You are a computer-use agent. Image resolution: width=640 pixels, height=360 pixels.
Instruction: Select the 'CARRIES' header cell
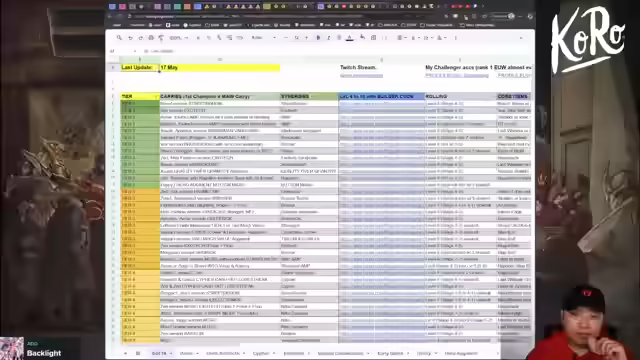[220, 96]
